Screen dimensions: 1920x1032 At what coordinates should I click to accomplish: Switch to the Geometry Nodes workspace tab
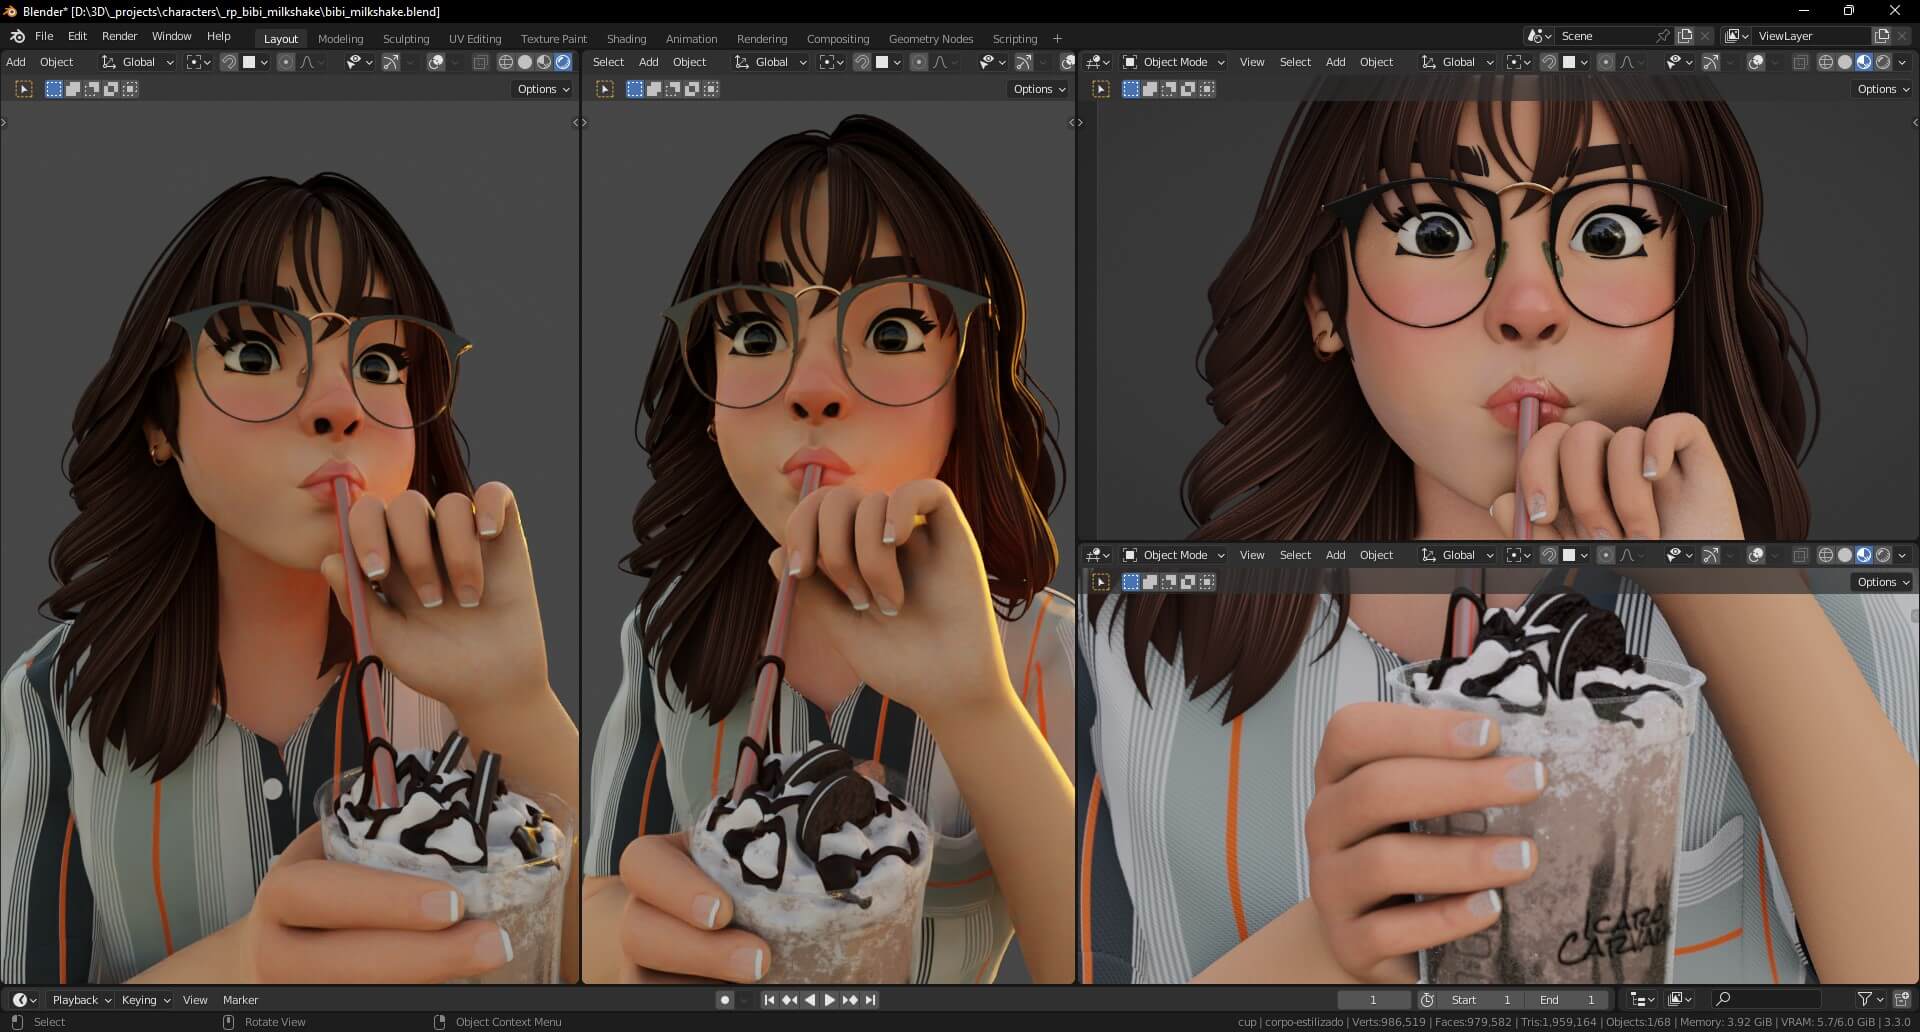click(x=930, y=39)
